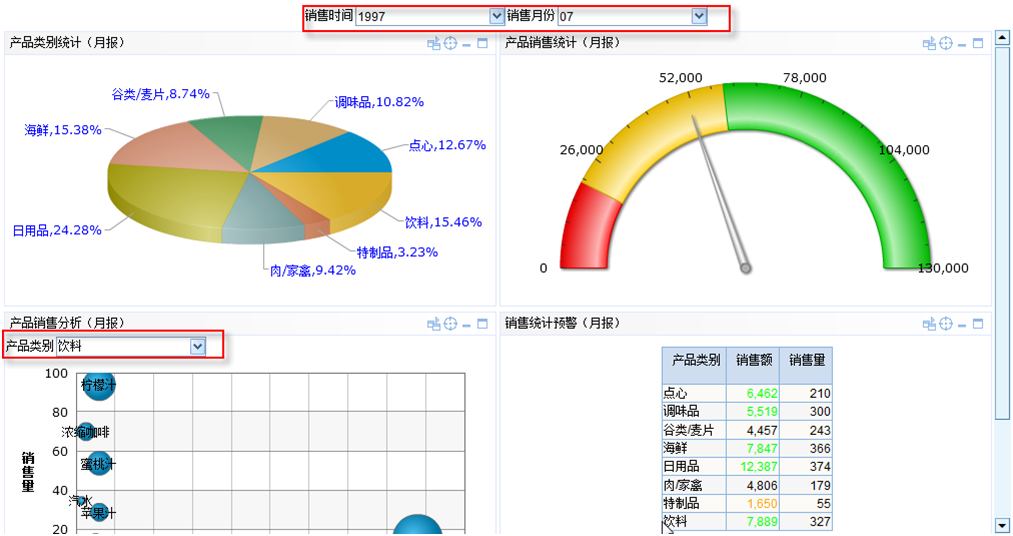Open the 销售时间 year dropdown arrow
The image size is (1013, 536).
[496, 16]
